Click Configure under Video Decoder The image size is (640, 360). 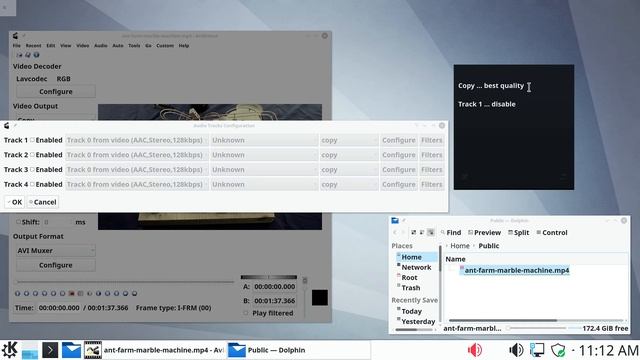pyautogui.click(x=56, y=91)
